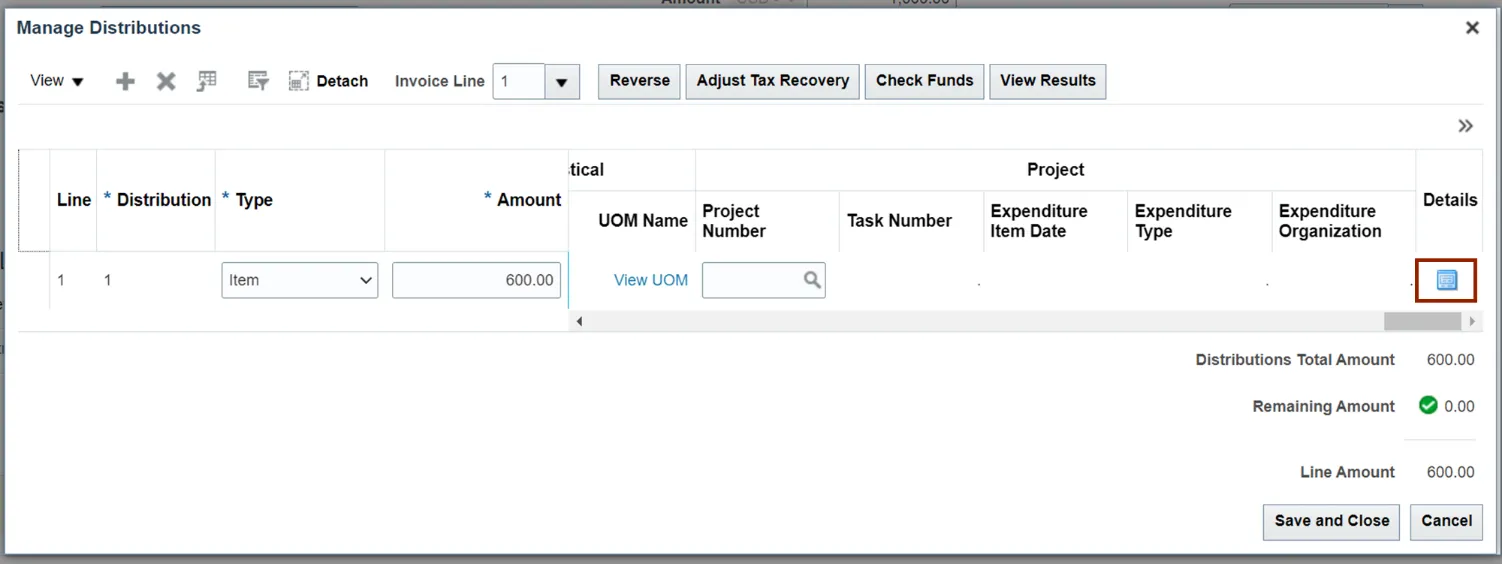Select the row header cell of line 1

click(34, 280)
